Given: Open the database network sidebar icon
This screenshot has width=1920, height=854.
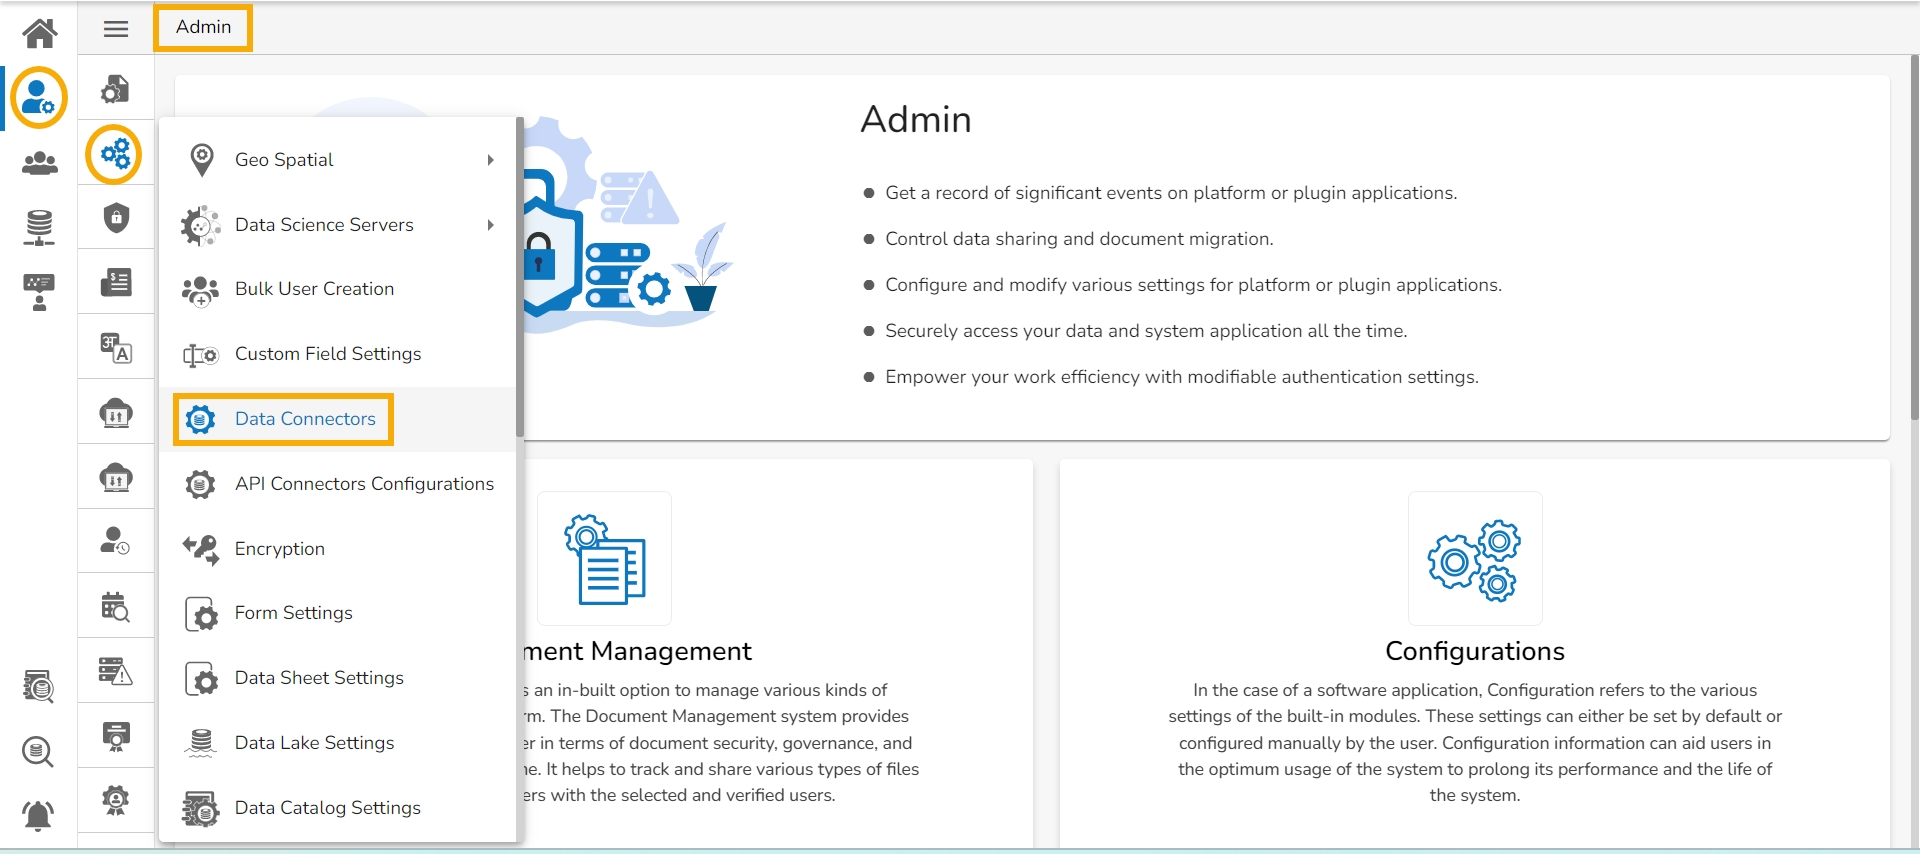Looking at the screenshot, I should coord(39,228).
